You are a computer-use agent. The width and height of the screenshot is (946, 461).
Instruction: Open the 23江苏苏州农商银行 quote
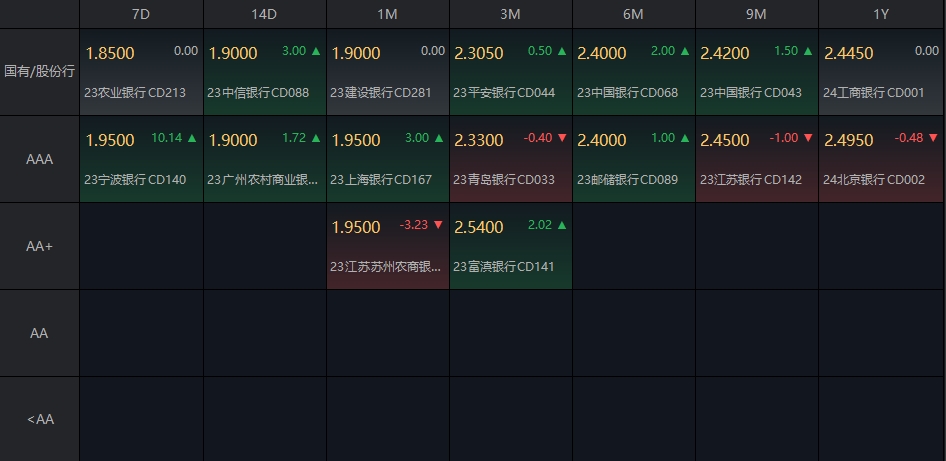coord(387,246)
